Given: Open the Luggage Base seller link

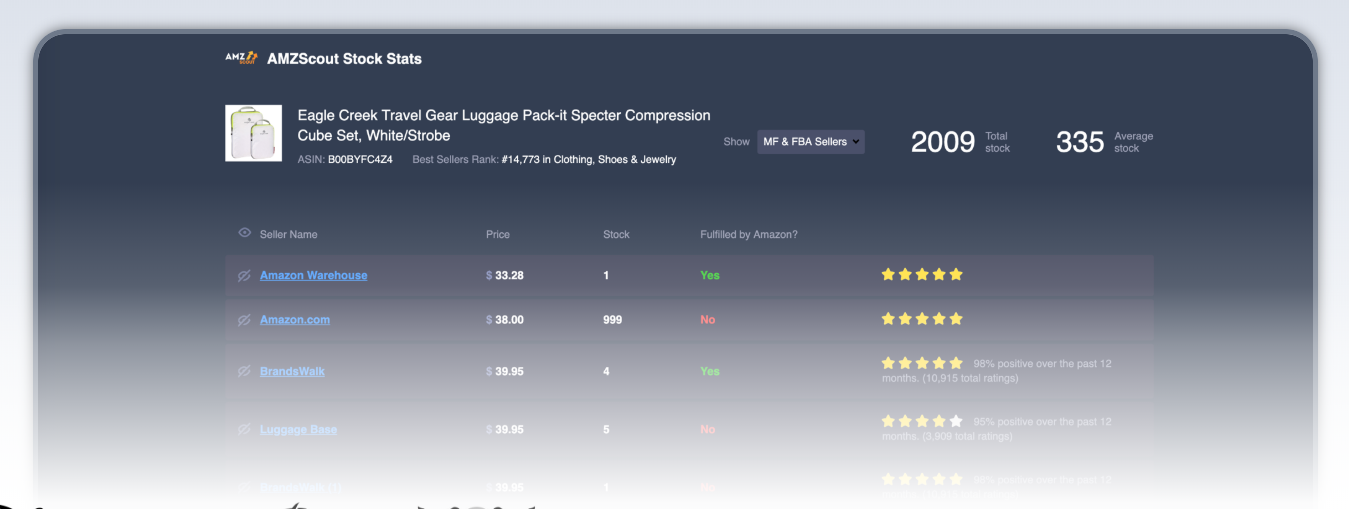Looking at the screenshot, I should tap(298, 429).
